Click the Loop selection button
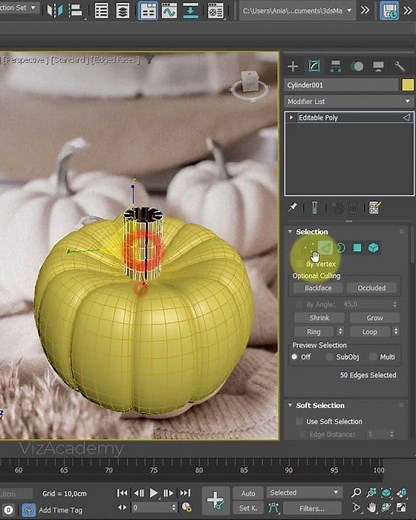This screenshot has width=416, height=520. point(369,332)
